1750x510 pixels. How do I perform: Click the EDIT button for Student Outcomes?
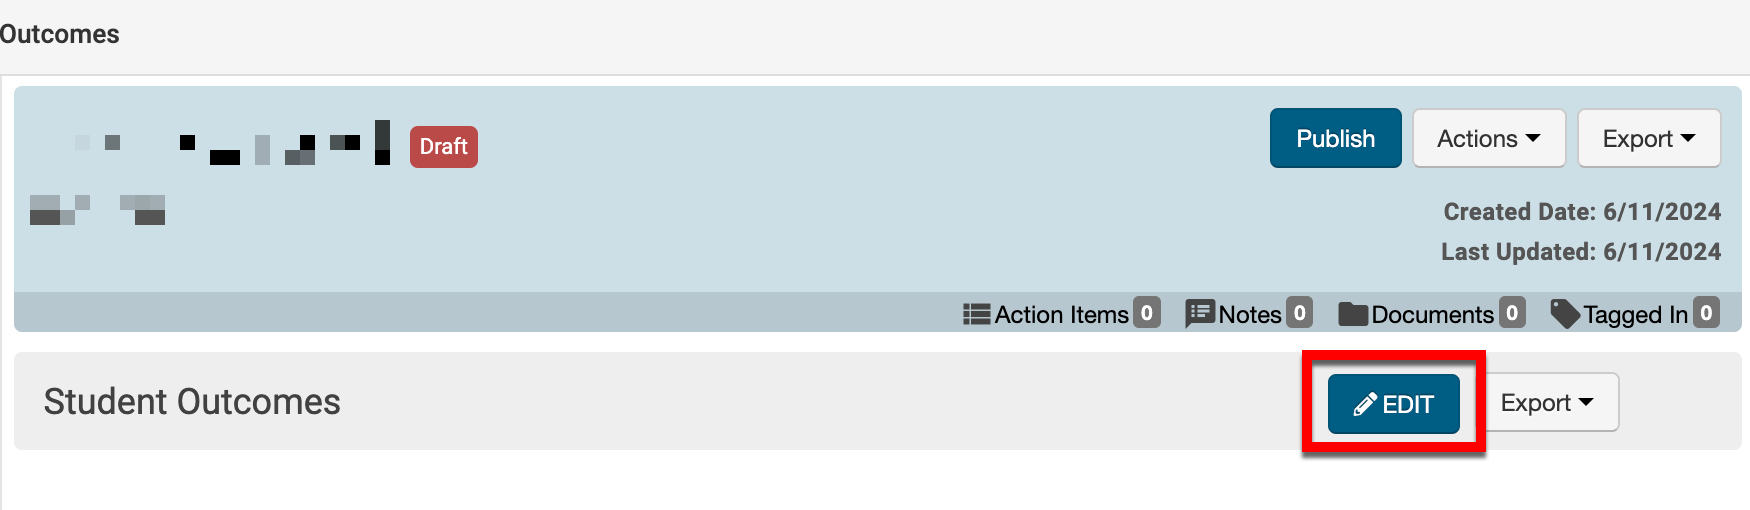tap(1394, 404)
